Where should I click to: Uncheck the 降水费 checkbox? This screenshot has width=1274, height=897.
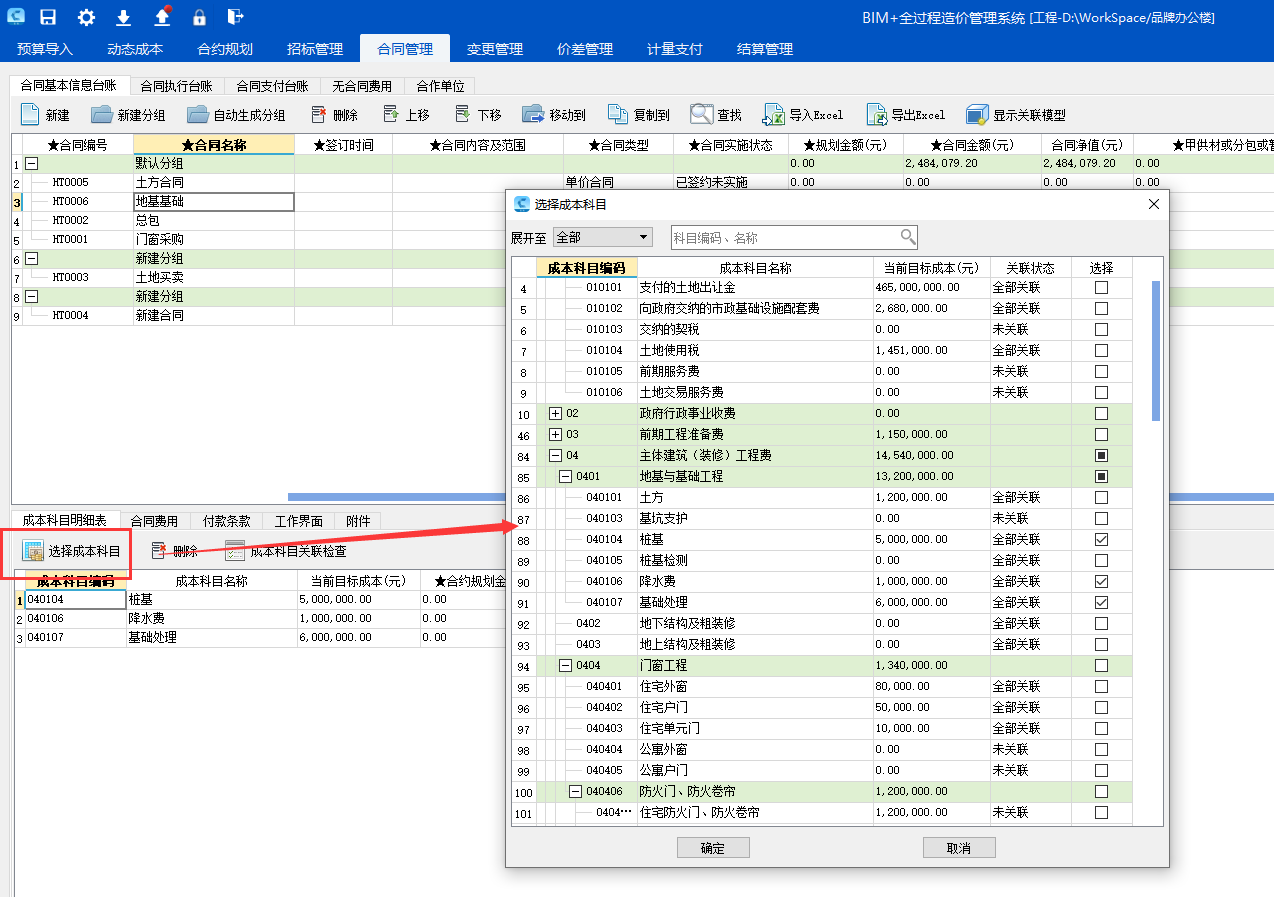pyautogui.click(x=1101, y=581)
